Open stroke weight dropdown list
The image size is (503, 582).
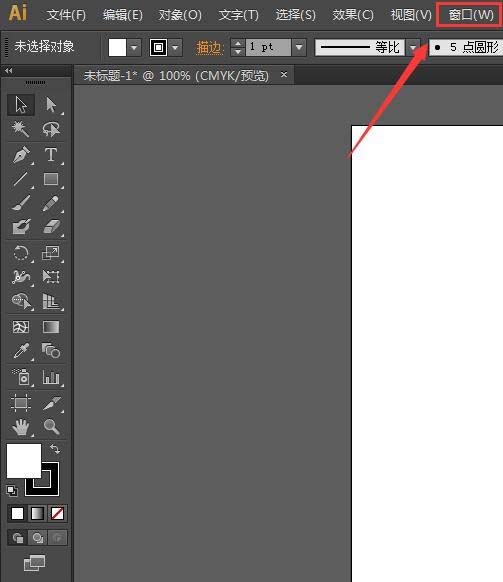tap(299, 48)
